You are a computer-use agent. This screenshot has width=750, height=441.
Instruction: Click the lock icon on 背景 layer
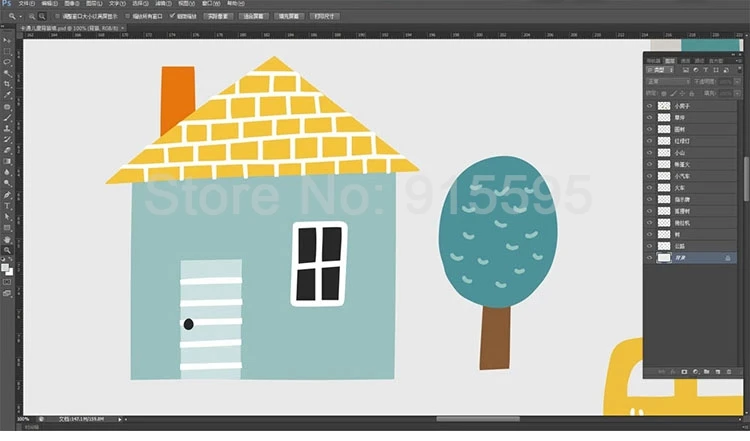click(x=727, y=258)
